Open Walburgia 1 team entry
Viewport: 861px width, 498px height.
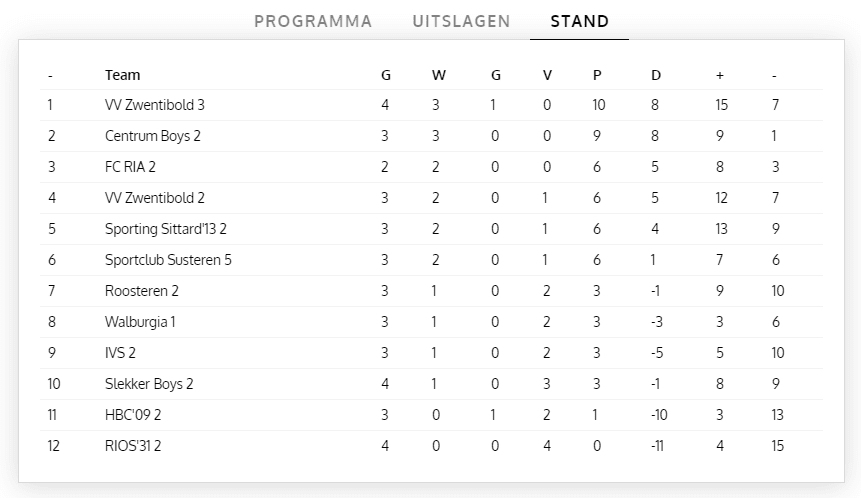click(140, 322)
